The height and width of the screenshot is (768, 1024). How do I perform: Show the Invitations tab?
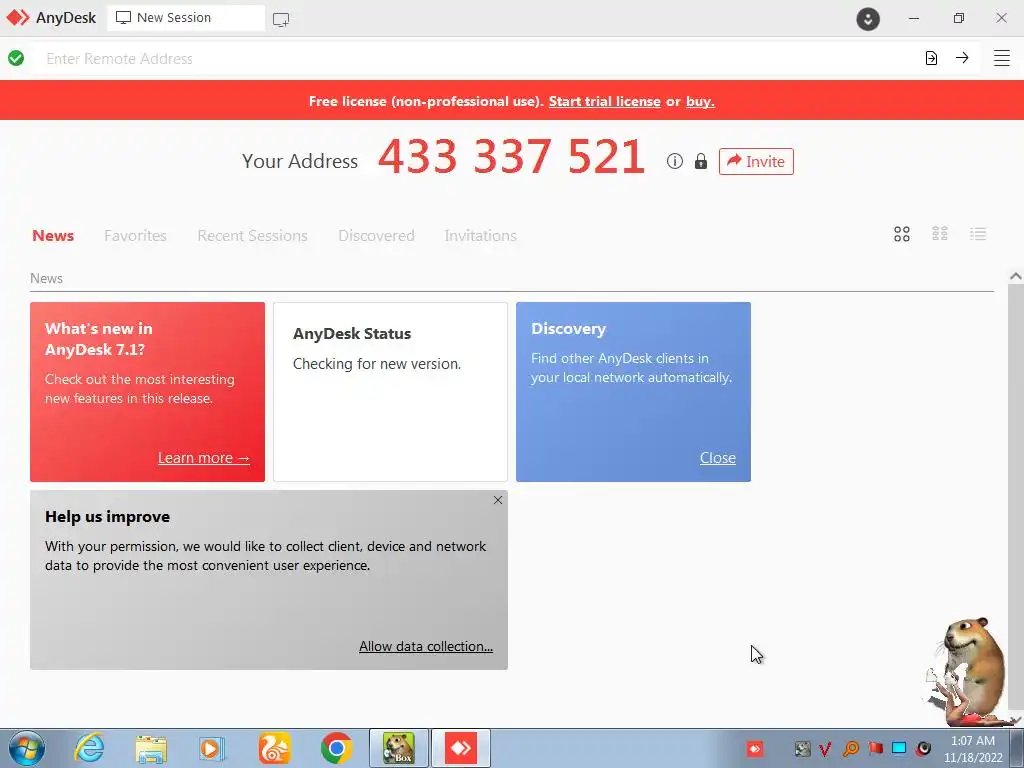point(481,235)
